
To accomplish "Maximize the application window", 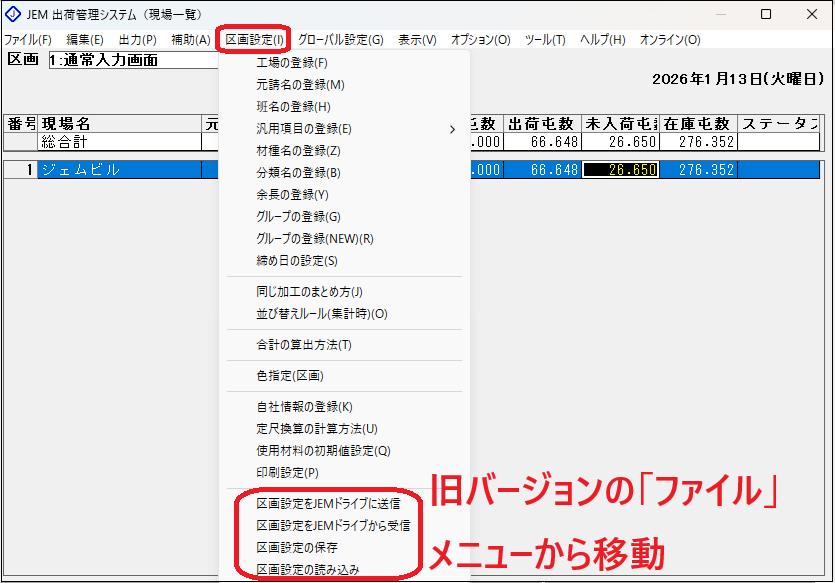I will [765, 15].
